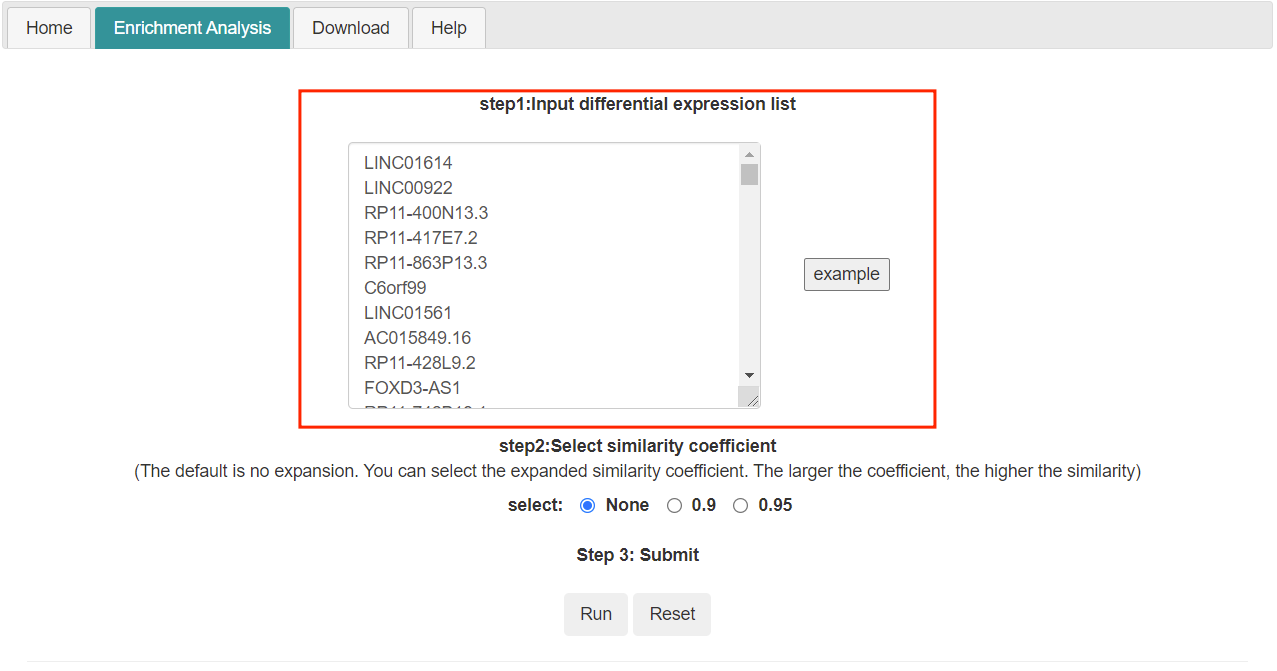Screen dimensions: 1277x671
Task: Click the textarea scrollbar thumb
Action: click(x=749, y=175)
